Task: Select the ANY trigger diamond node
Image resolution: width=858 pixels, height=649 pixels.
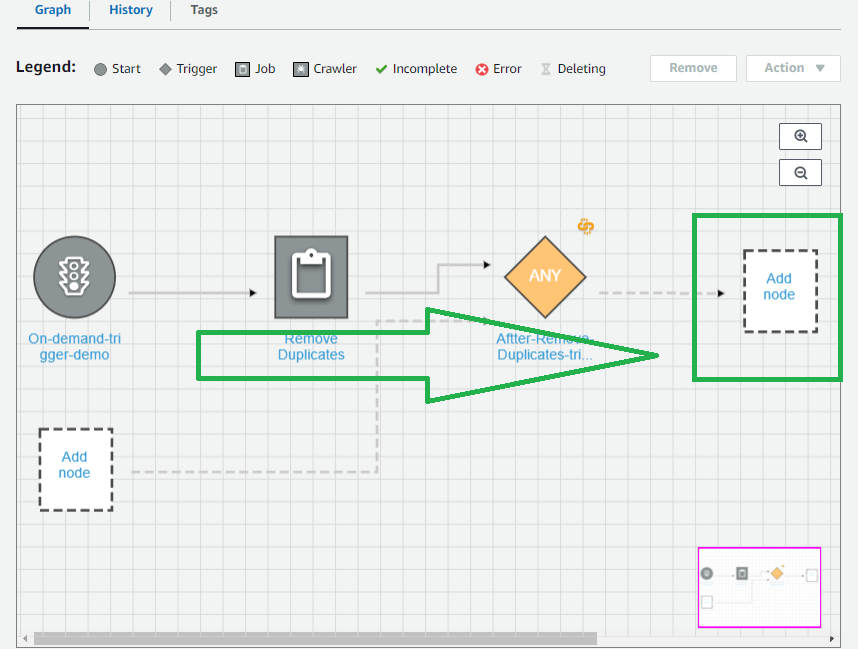Action: [545, 277]
